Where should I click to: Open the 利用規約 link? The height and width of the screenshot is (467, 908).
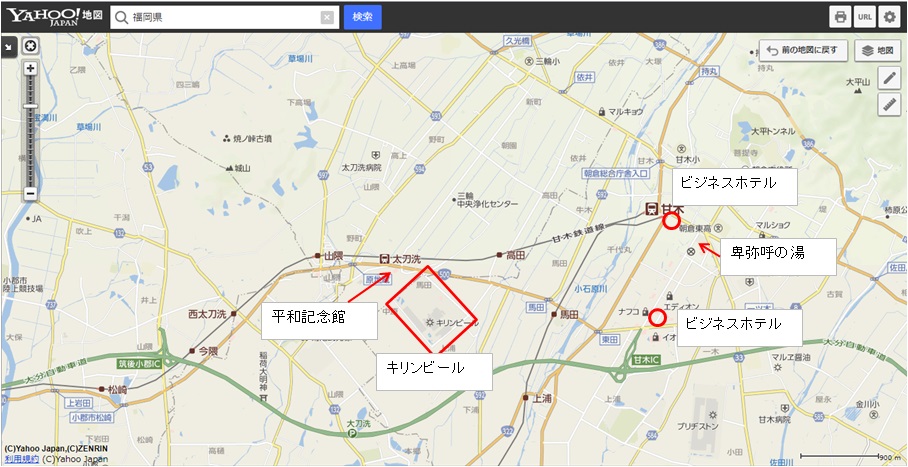click(21, 458)
